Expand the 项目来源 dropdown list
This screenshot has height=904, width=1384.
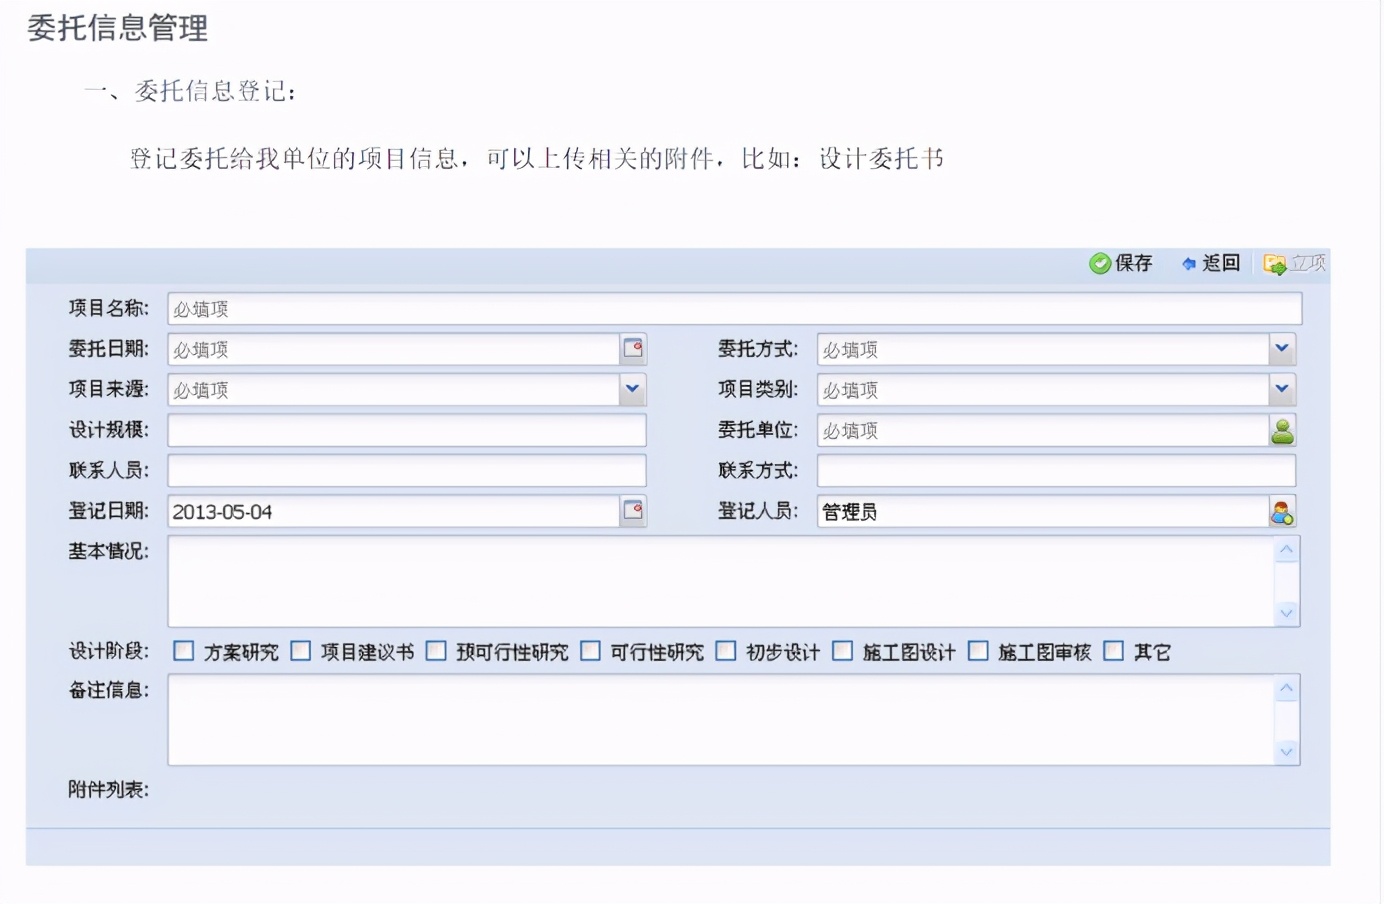click(631, 389)
